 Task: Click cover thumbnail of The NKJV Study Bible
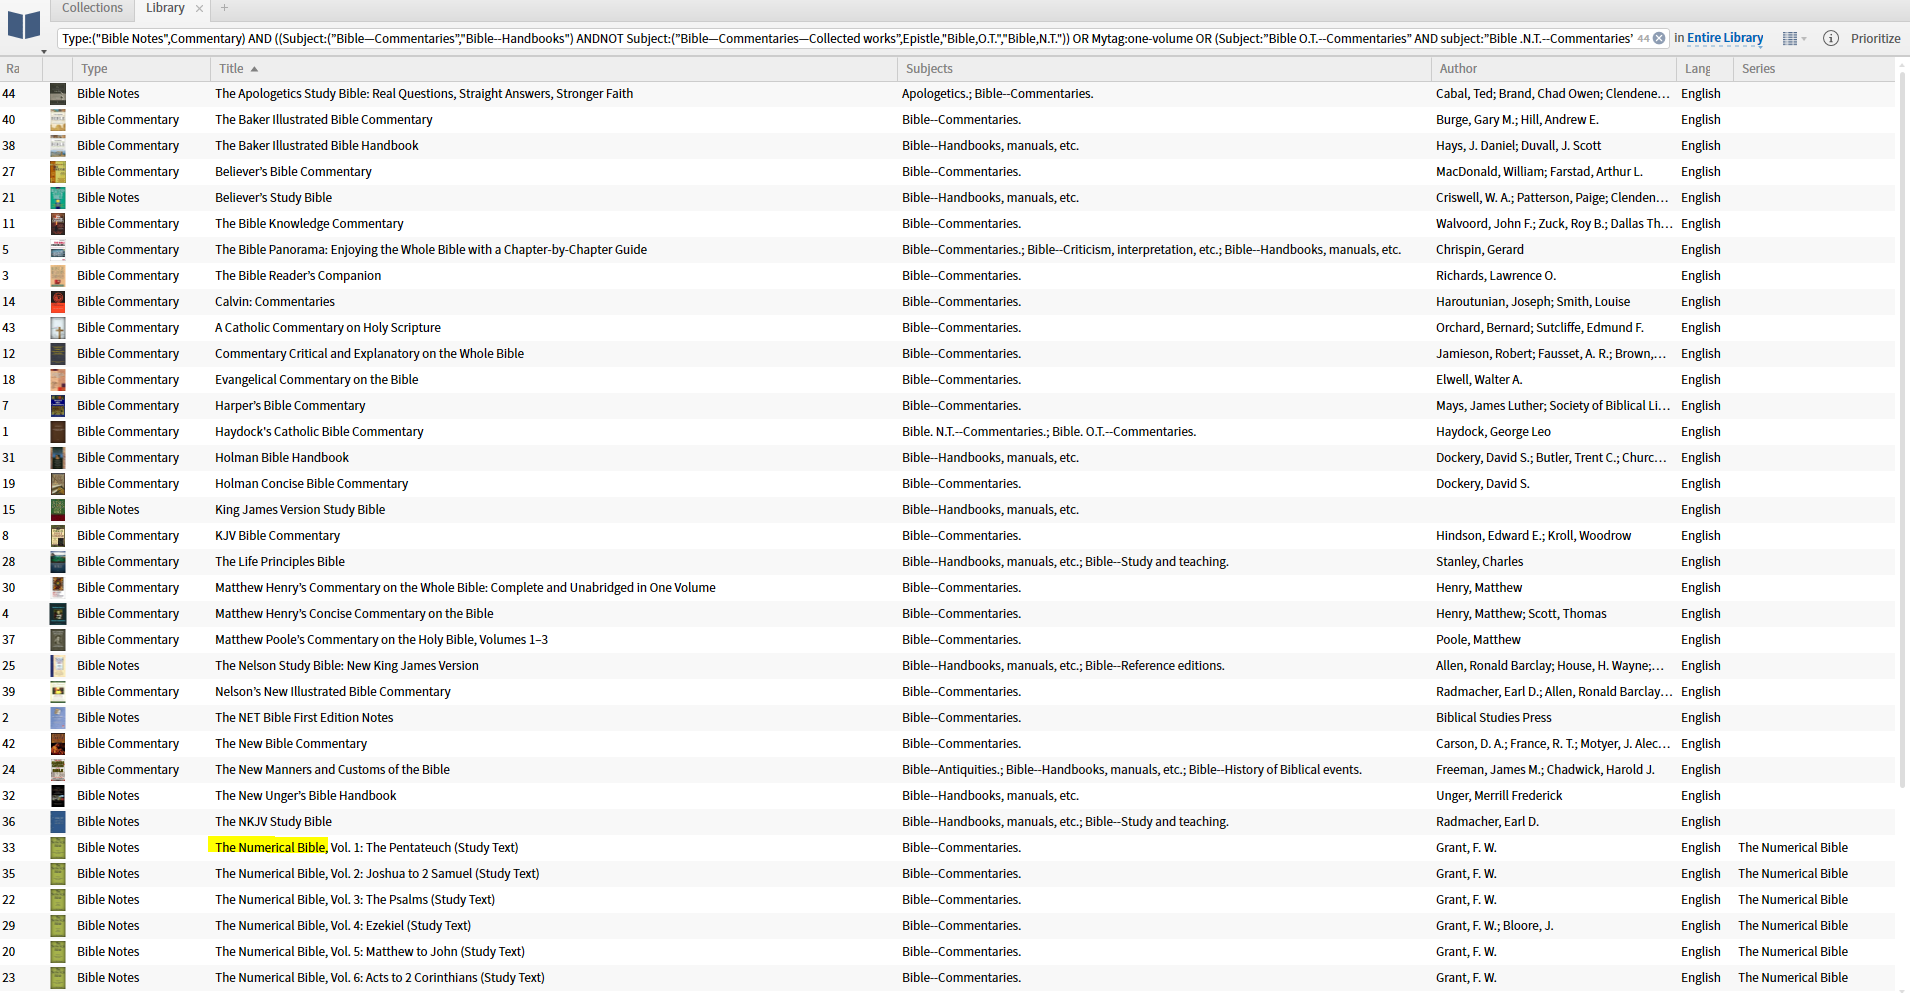pyautogui.click(x=58, y=822)
